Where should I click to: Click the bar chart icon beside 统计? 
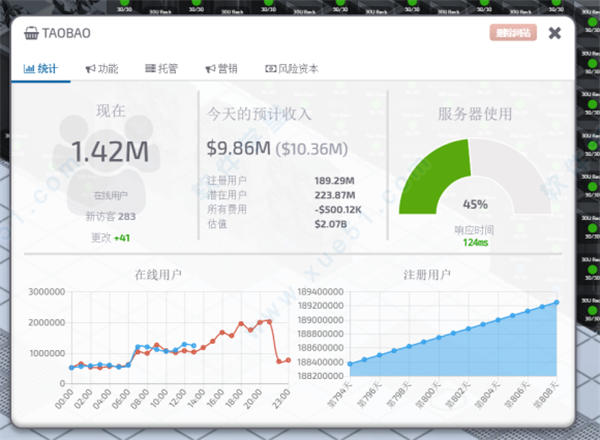point(29,69)
